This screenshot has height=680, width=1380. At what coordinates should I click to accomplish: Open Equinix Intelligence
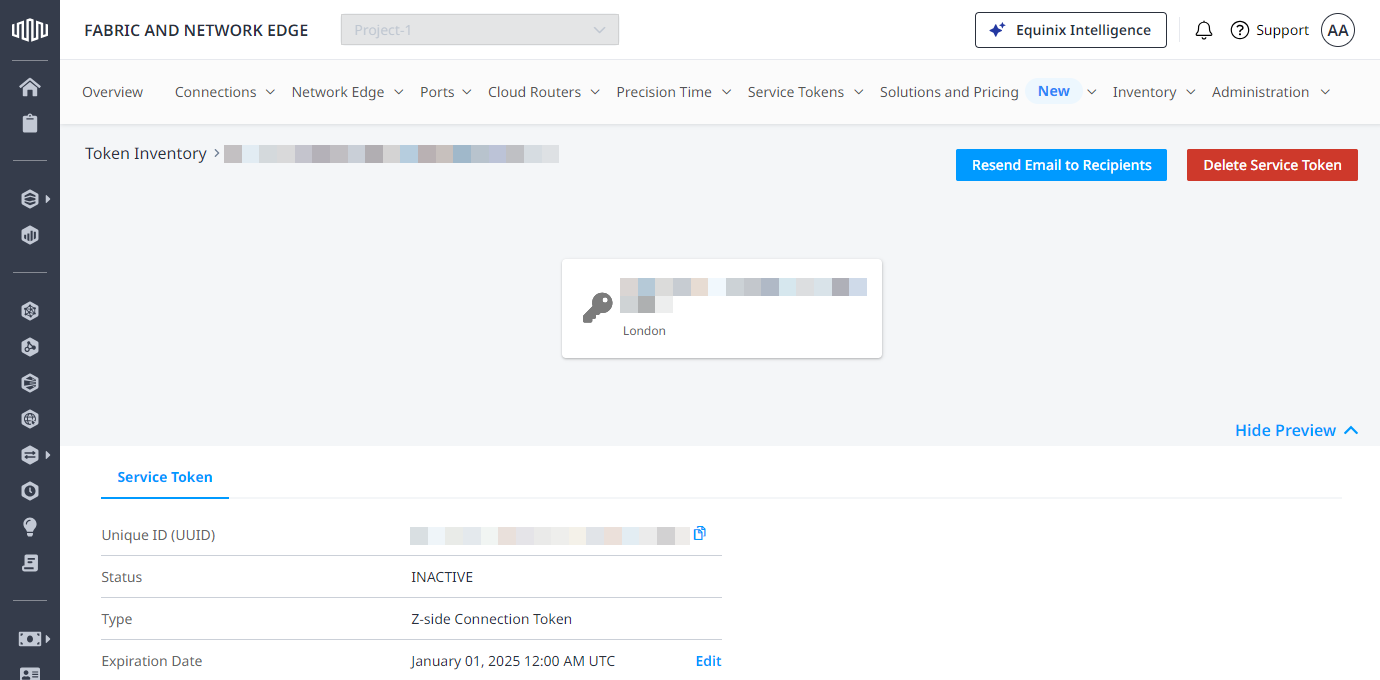coord(1070,30)
